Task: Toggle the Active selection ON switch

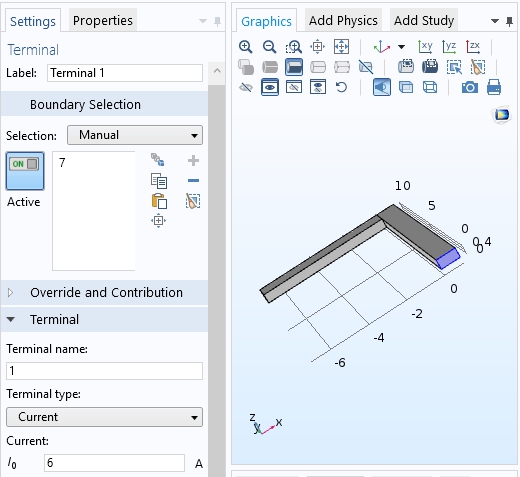Action: 25,171
